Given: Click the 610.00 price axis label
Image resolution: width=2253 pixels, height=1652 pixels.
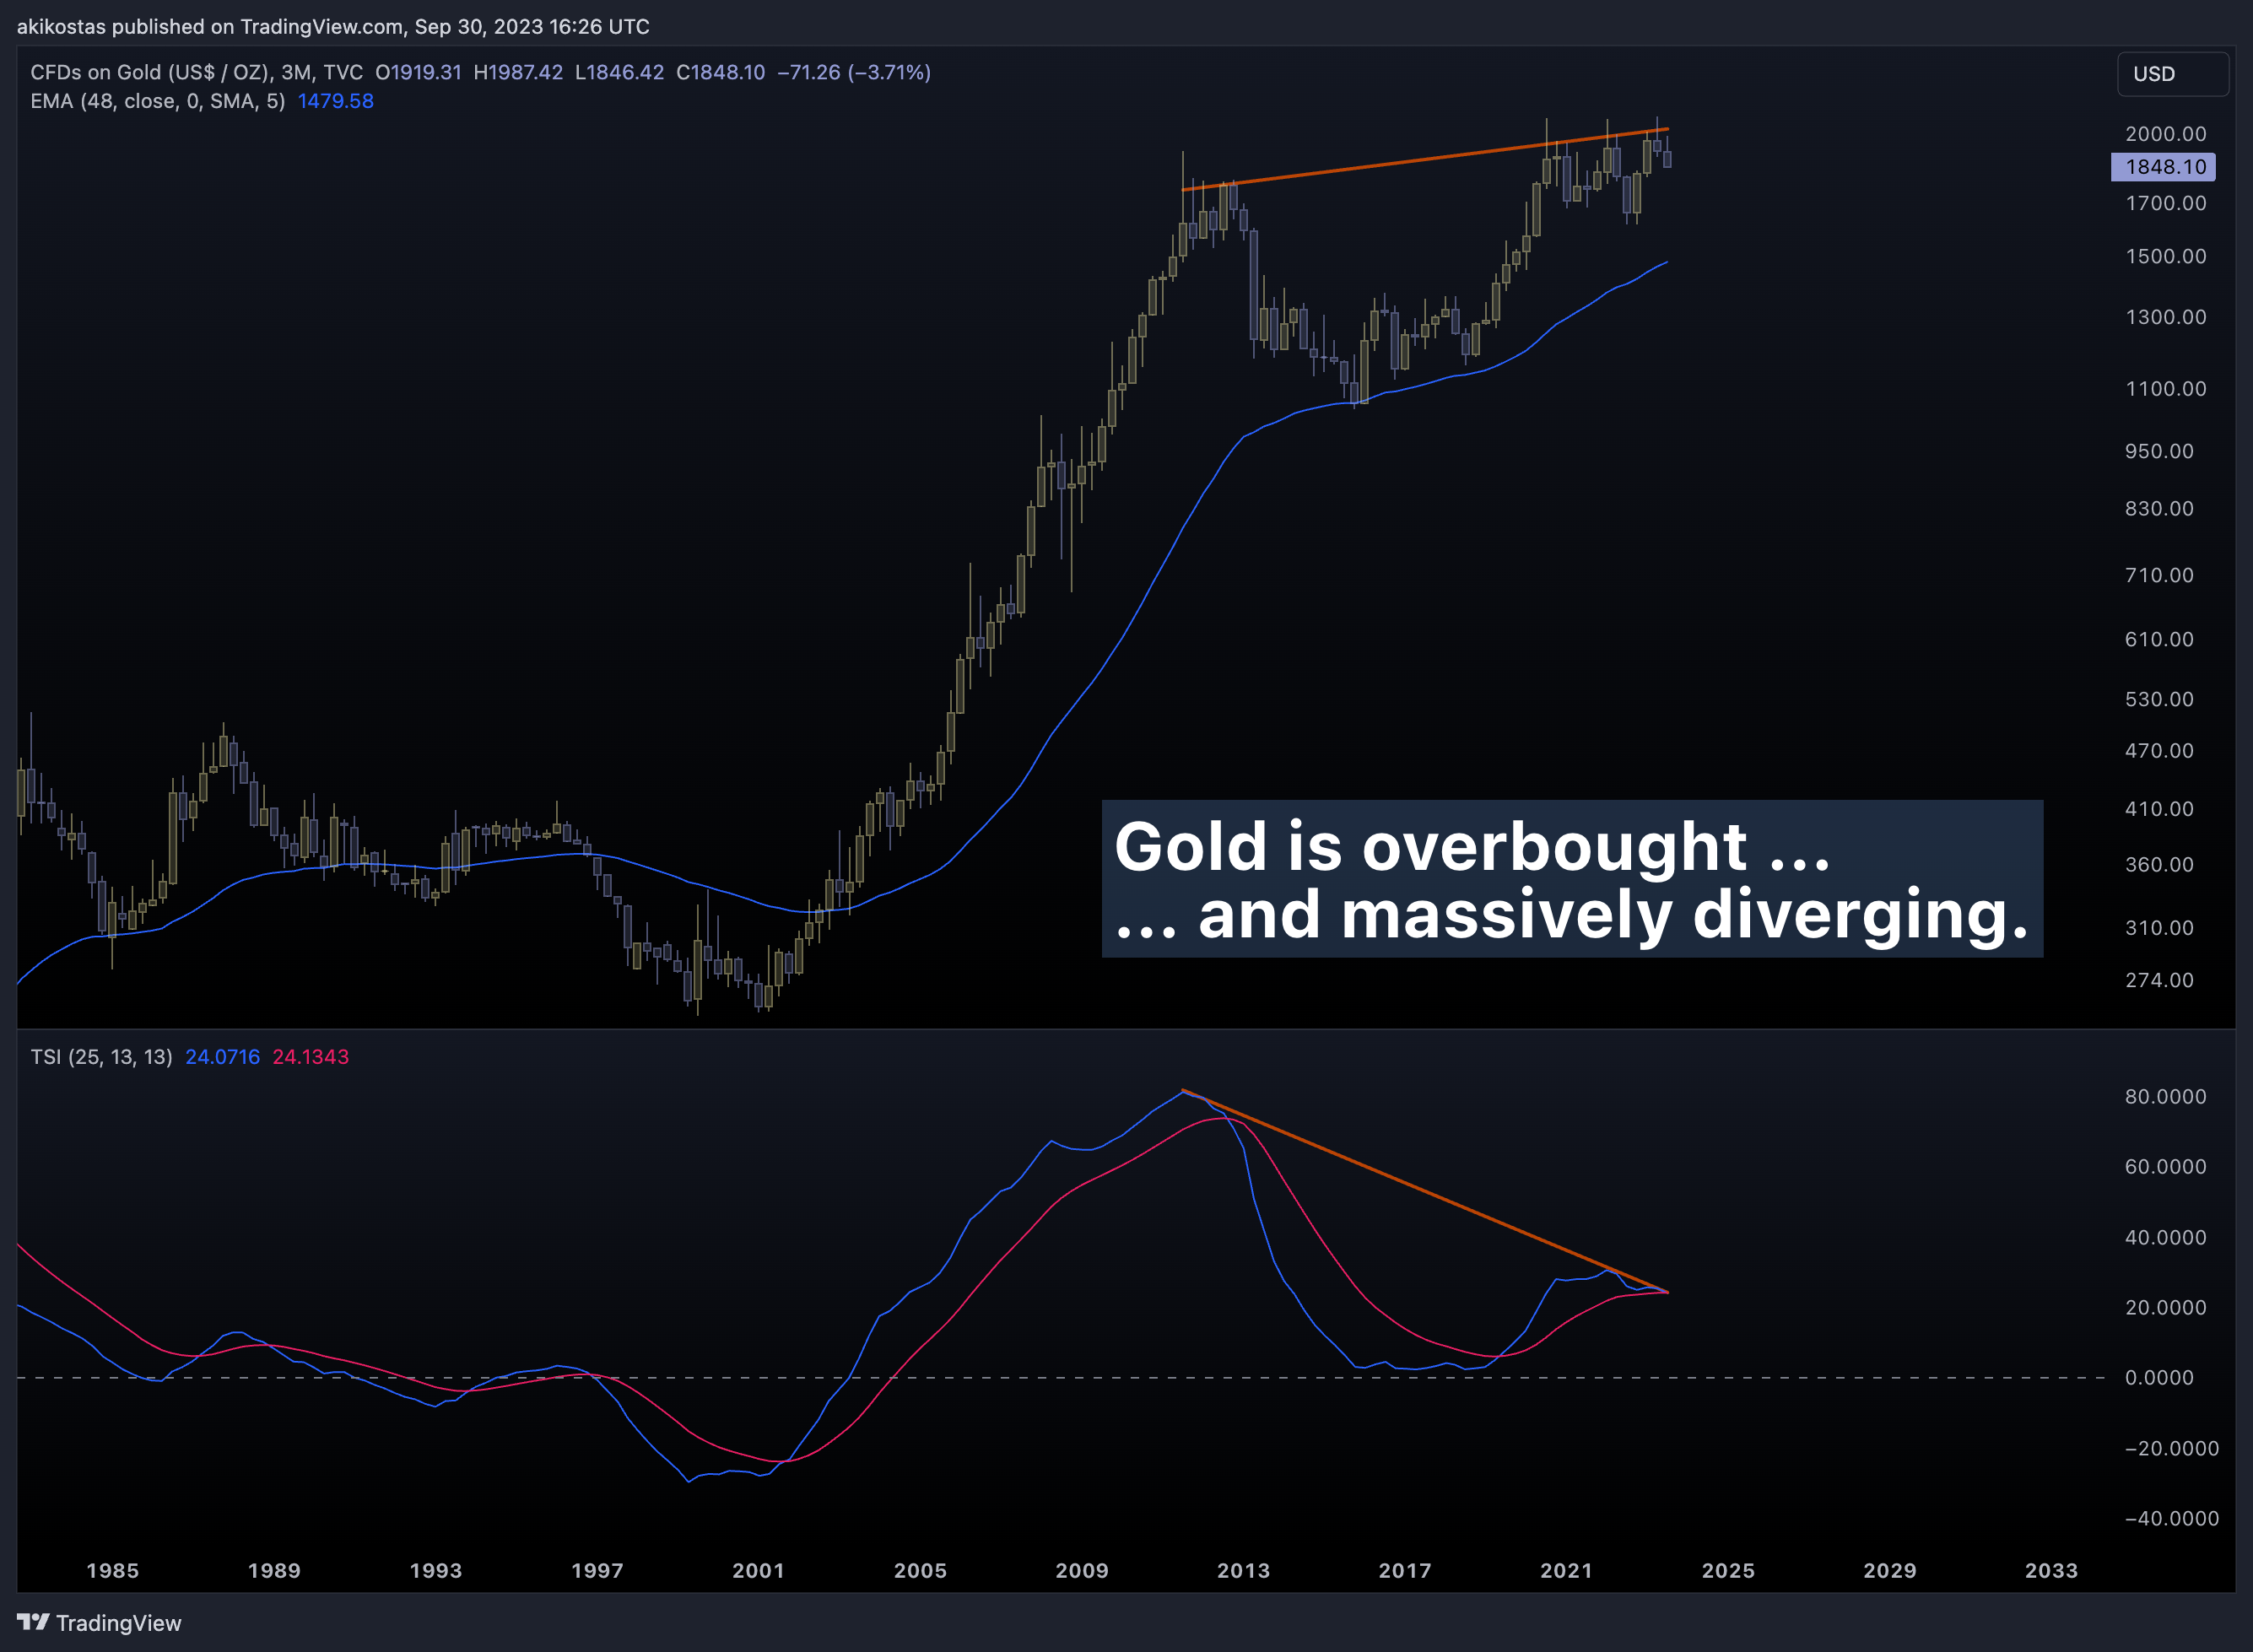Looking at the screenshot, I should (2159, 639).
